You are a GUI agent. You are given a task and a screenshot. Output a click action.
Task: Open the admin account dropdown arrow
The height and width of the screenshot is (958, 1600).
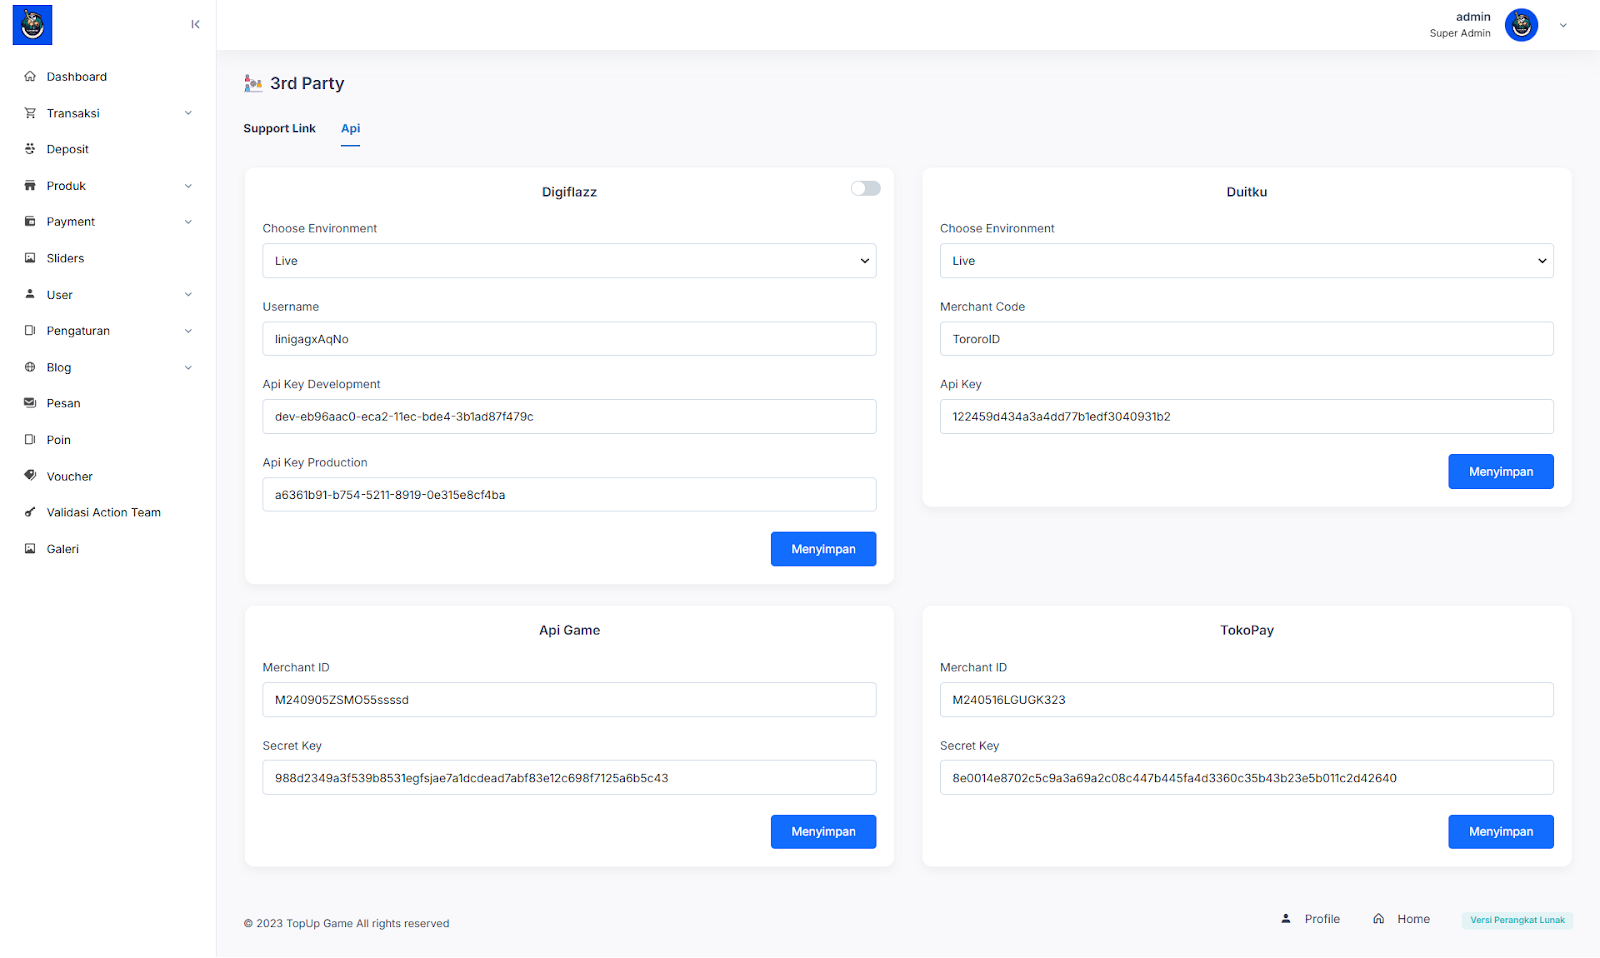[1563, 26]
